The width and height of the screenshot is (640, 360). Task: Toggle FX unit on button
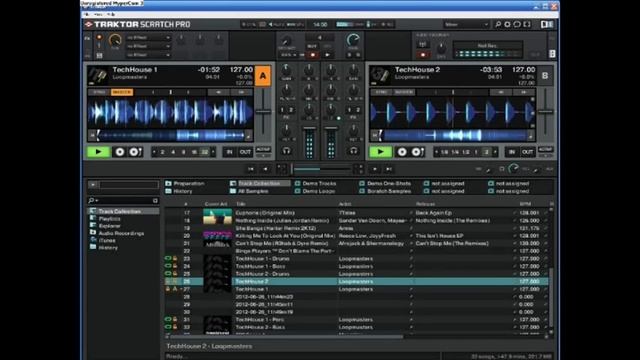(99, 38)
